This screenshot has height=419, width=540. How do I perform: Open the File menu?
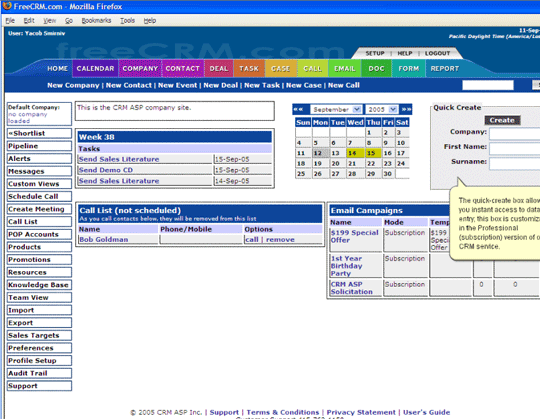tap(10, 21)
